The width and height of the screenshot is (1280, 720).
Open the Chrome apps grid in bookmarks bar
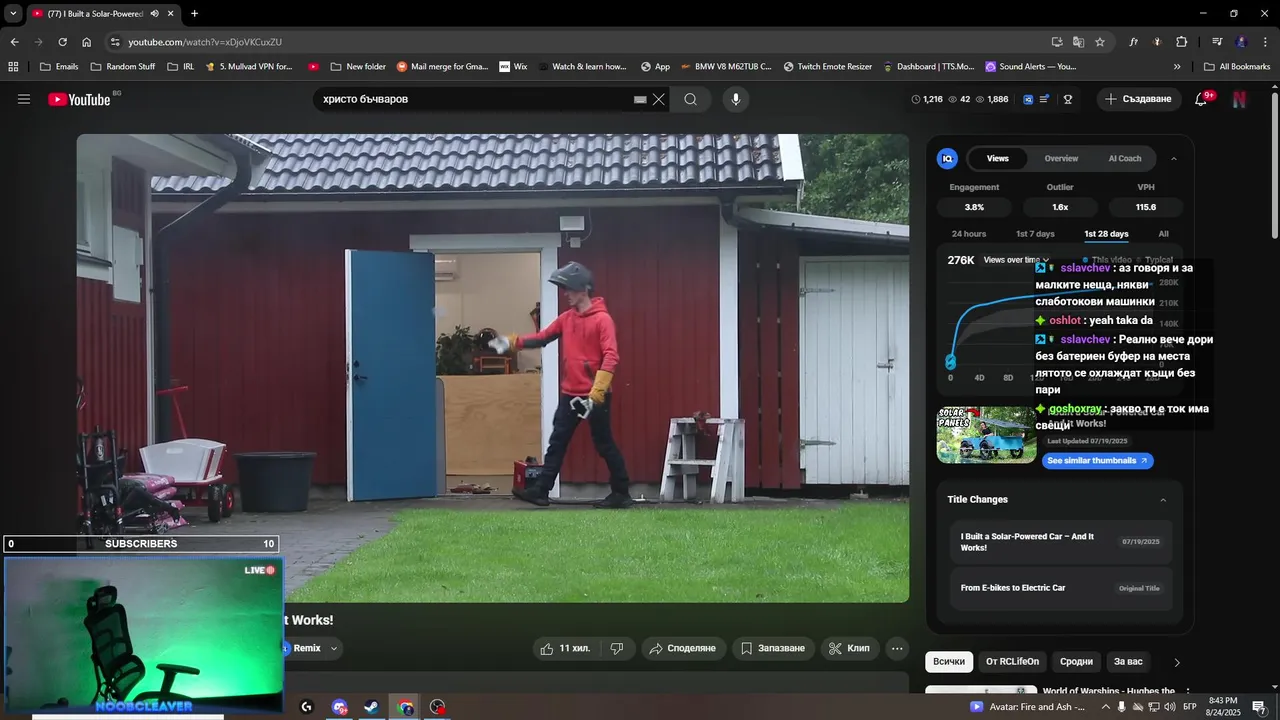point(13,67)
